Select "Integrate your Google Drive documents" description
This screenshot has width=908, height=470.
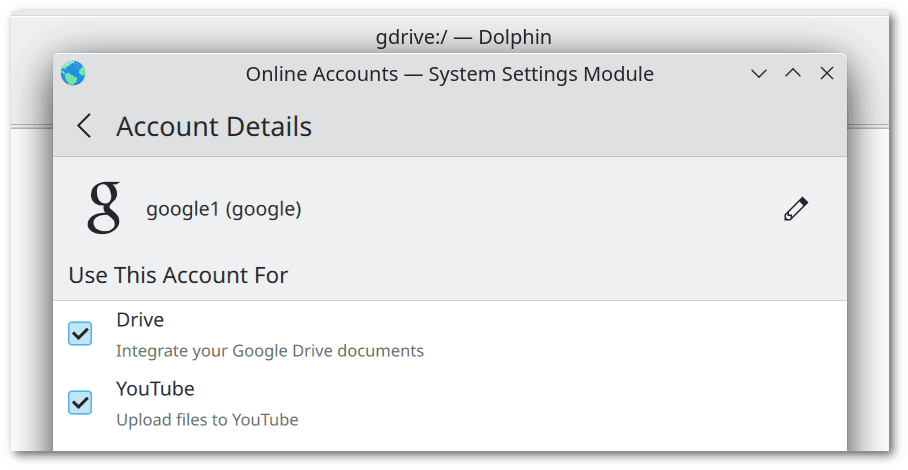tap(270, 351)
